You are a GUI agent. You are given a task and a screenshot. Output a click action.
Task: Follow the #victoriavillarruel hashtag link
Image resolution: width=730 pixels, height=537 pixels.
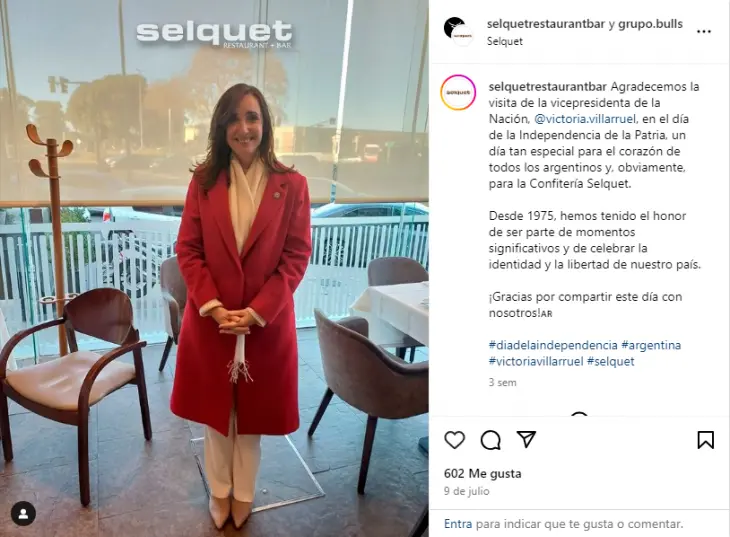536,361
